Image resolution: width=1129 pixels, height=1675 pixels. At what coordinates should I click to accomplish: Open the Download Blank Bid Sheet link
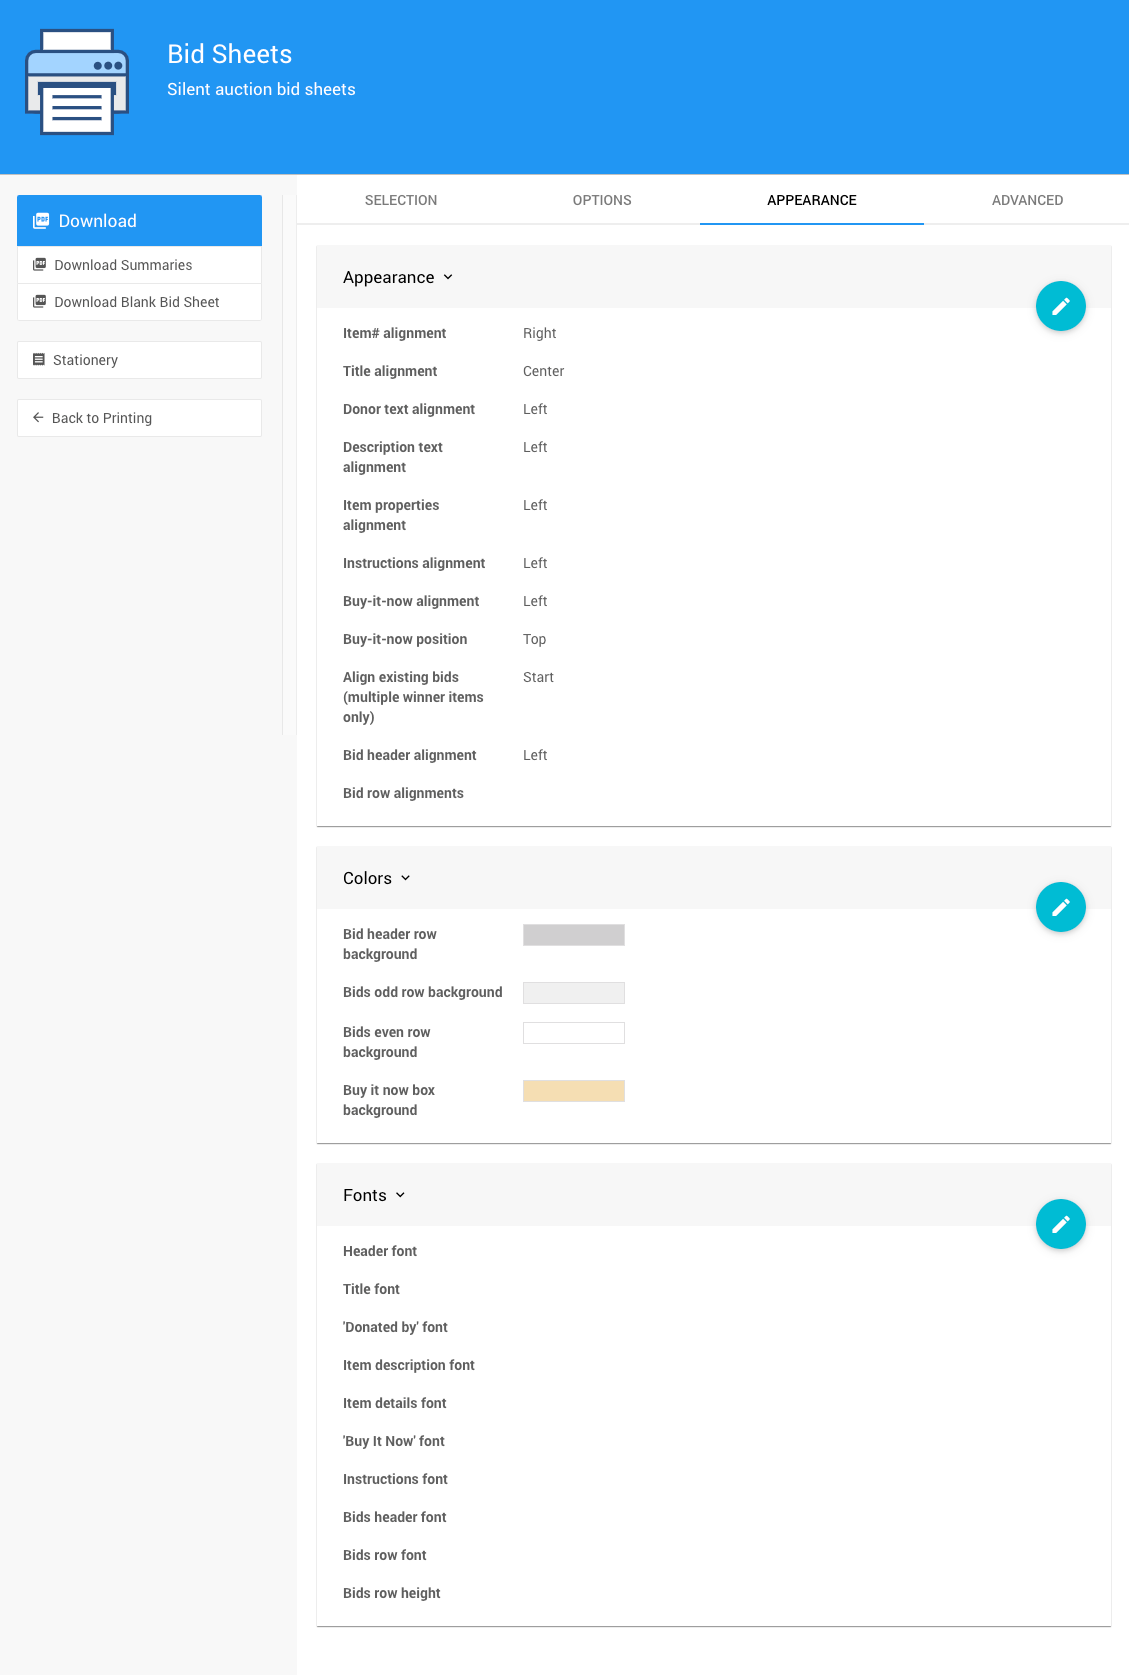tap(137, 302)
